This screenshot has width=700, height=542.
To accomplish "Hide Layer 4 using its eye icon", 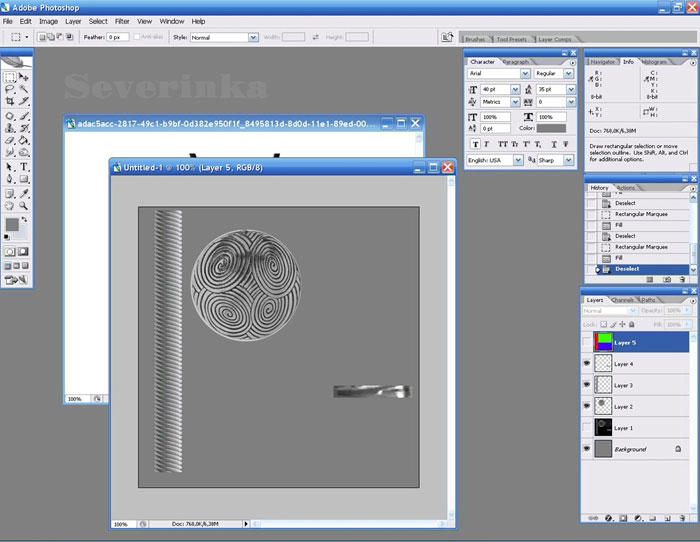I will pyautogui.click(x=587, y=364).
